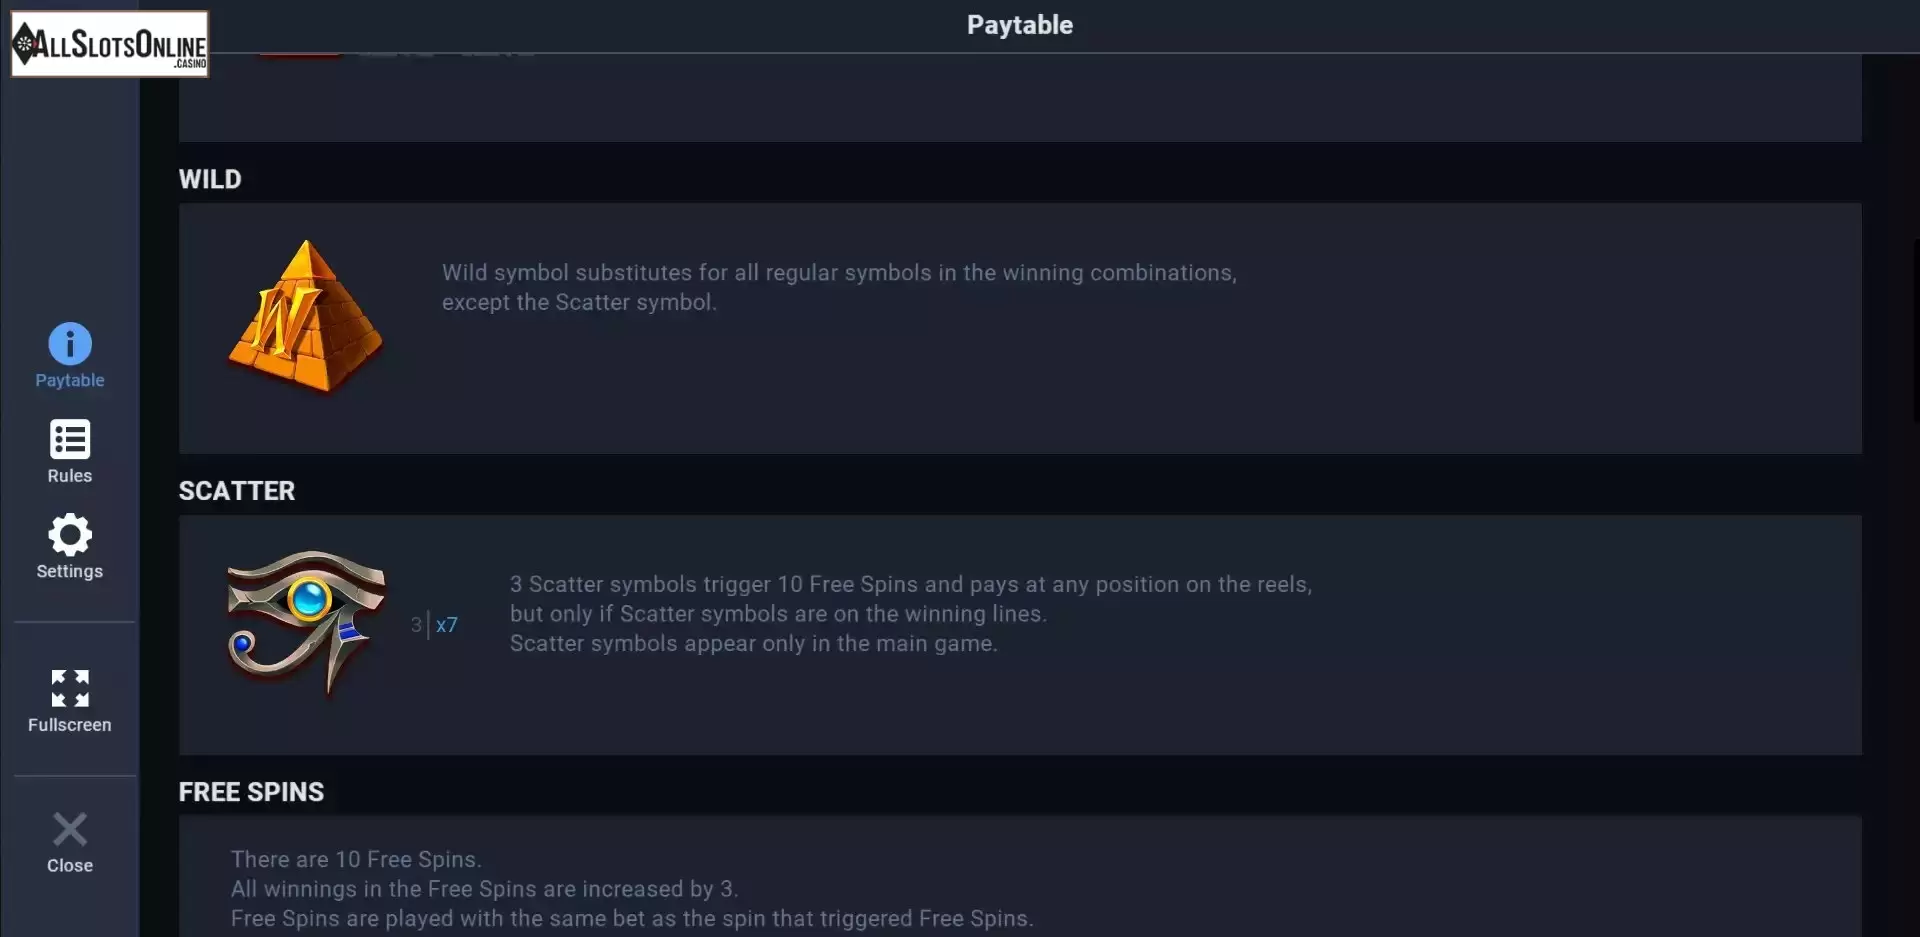Click the vertical scrollbar on right edge
Screen dimensions: 1920x937
tap(1915, 330)
